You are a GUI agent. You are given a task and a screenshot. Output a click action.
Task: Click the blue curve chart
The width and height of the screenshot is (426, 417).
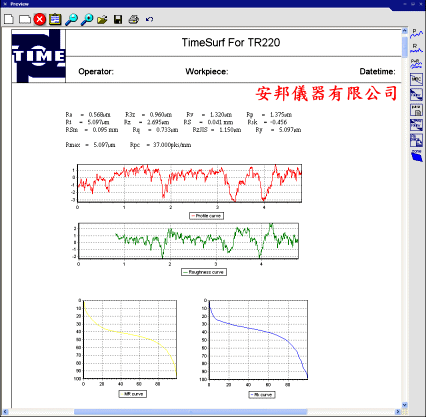[258, 340]
